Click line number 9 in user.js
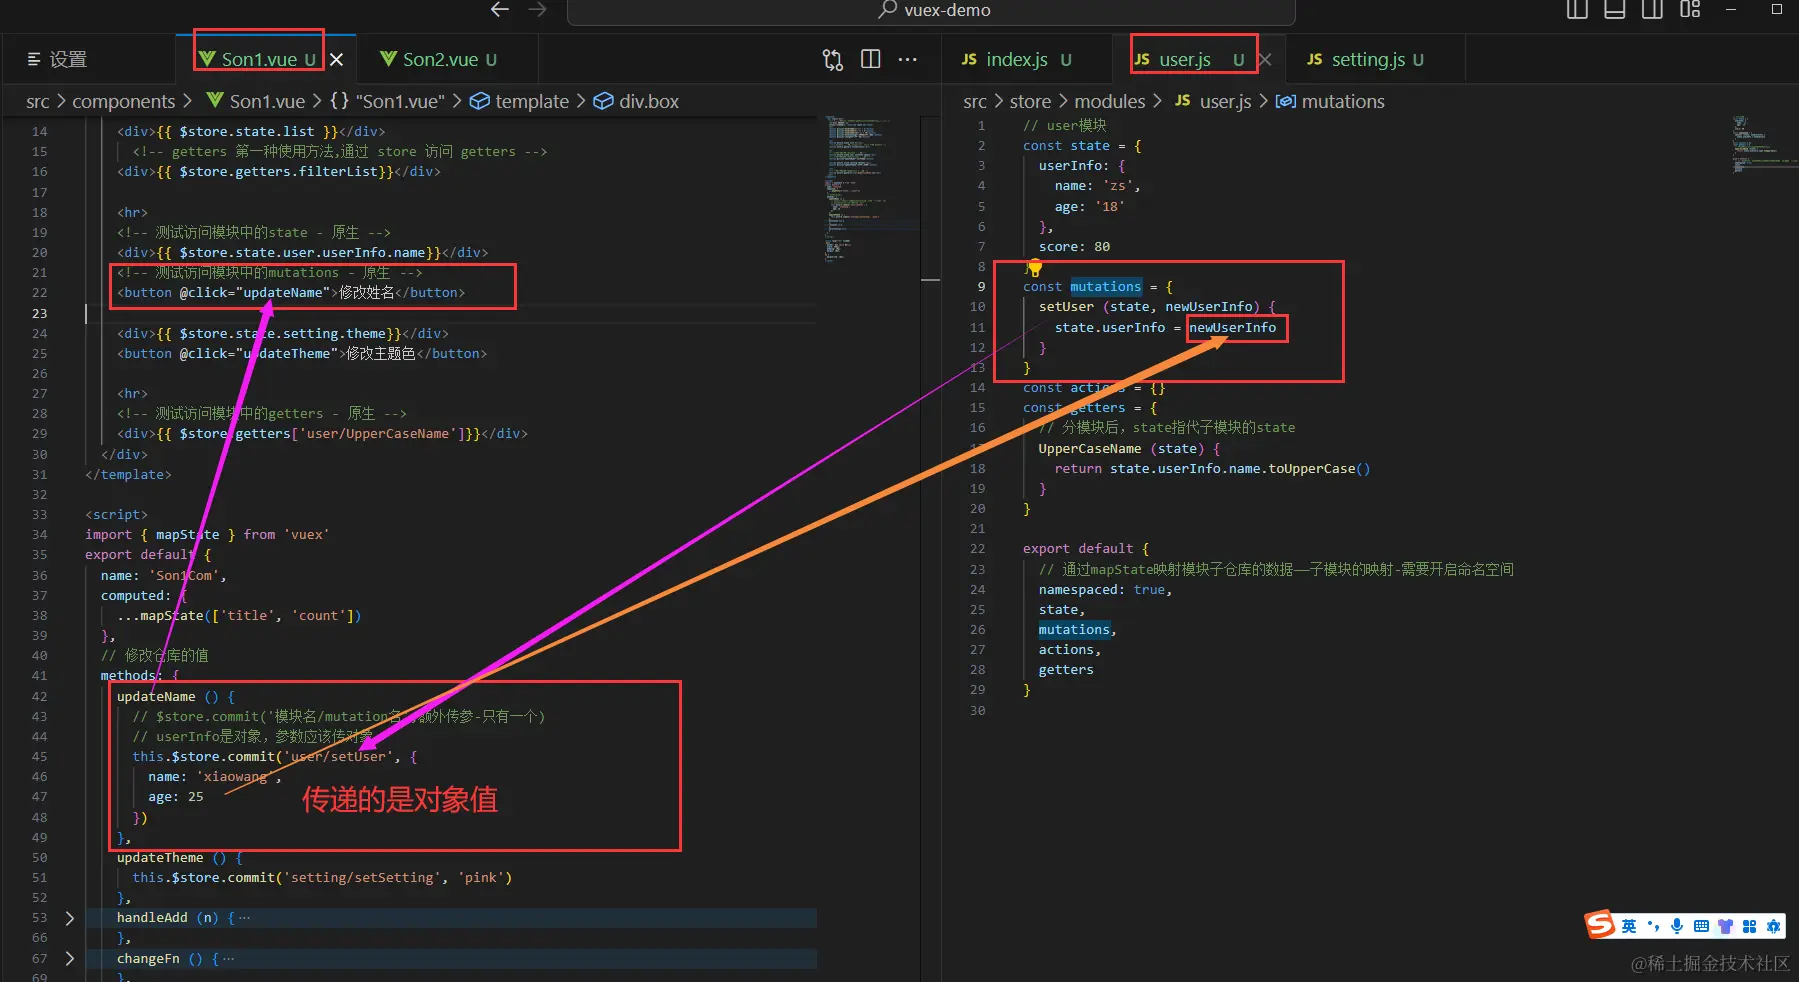 (981, 286)
